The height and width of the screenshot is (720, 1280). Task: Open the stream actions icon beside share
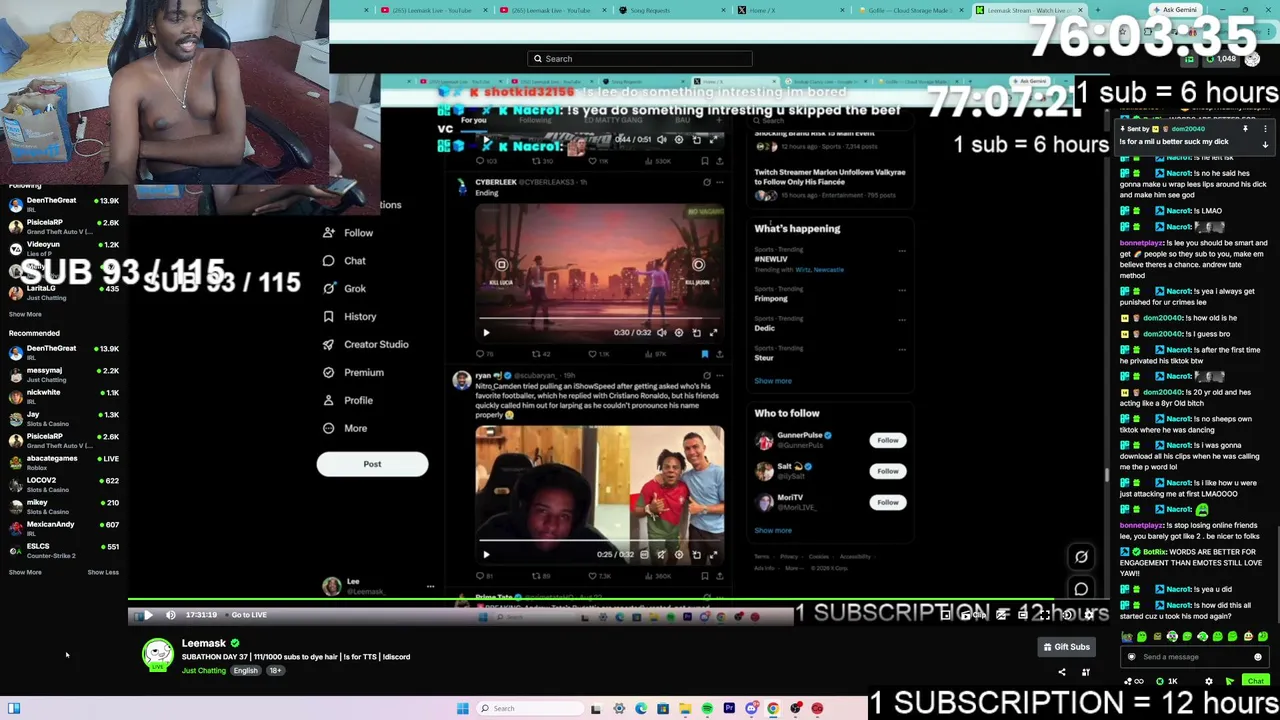(1086, 672)
